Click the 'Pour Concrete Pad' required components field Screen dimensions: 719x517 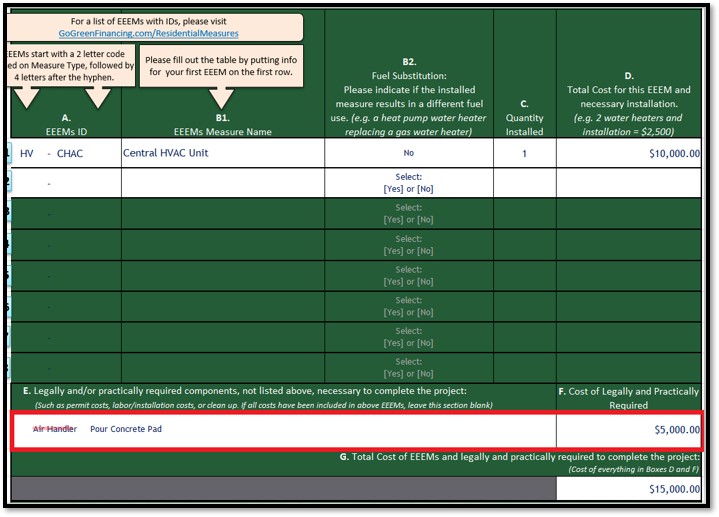(x=284, y=430)
